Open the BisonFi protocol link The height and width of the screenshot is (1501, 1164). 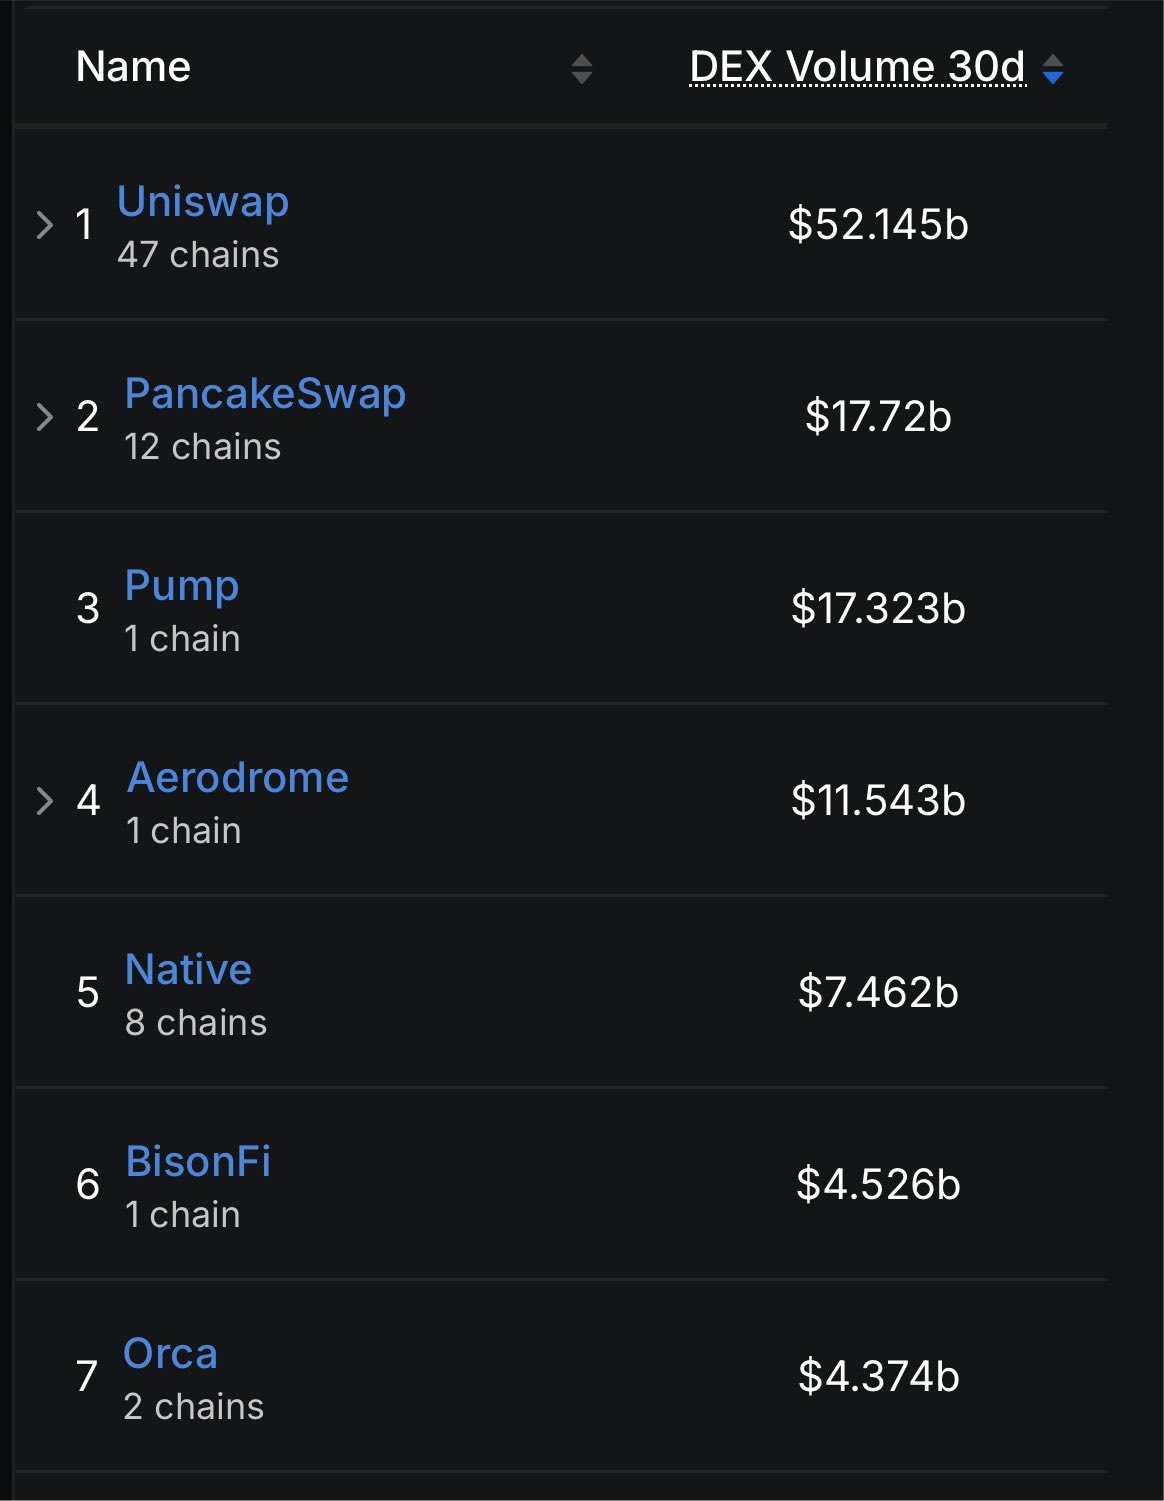198,1161
